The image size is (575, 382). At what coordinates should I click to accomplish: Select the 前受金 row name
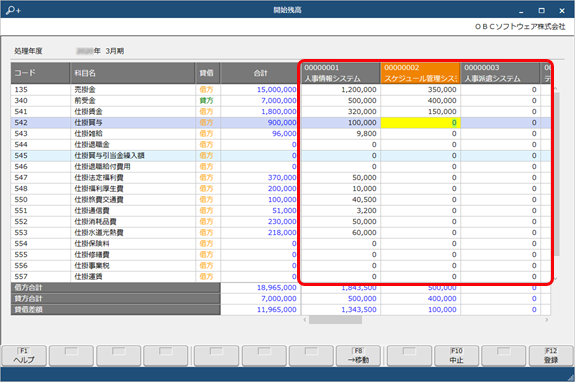click(x=85, y=100)
